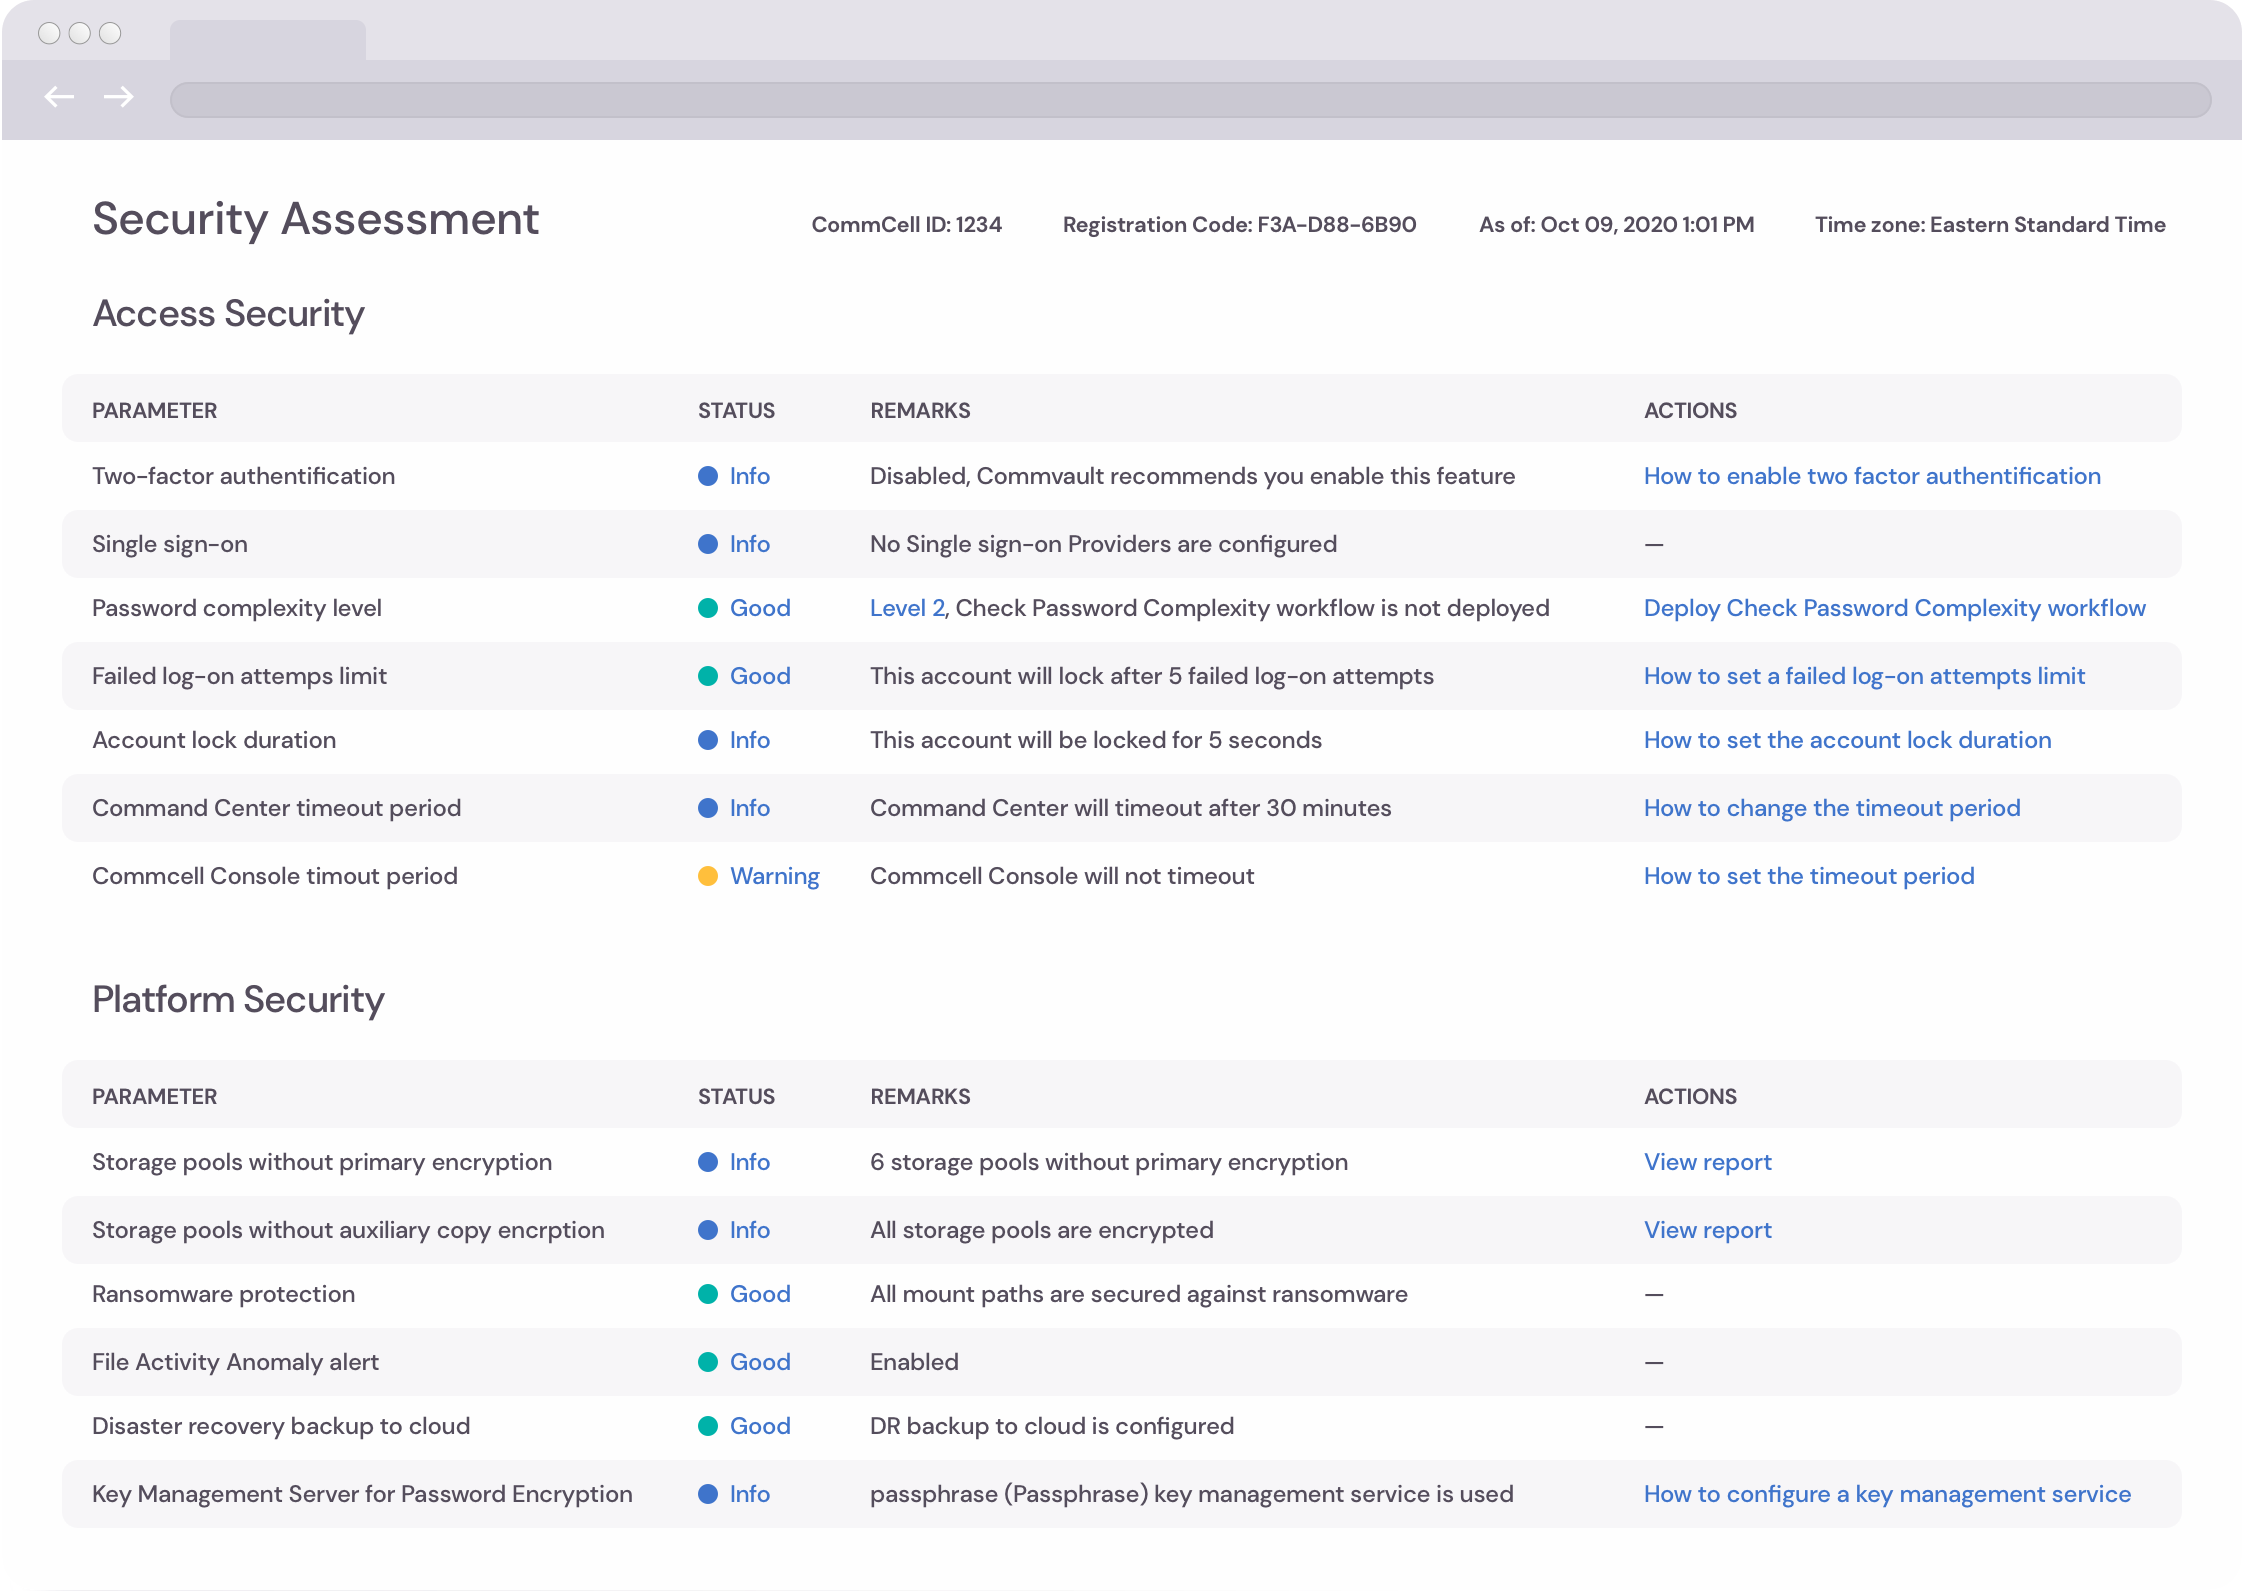Open How to set the account lock duration

coord(1848,740)
